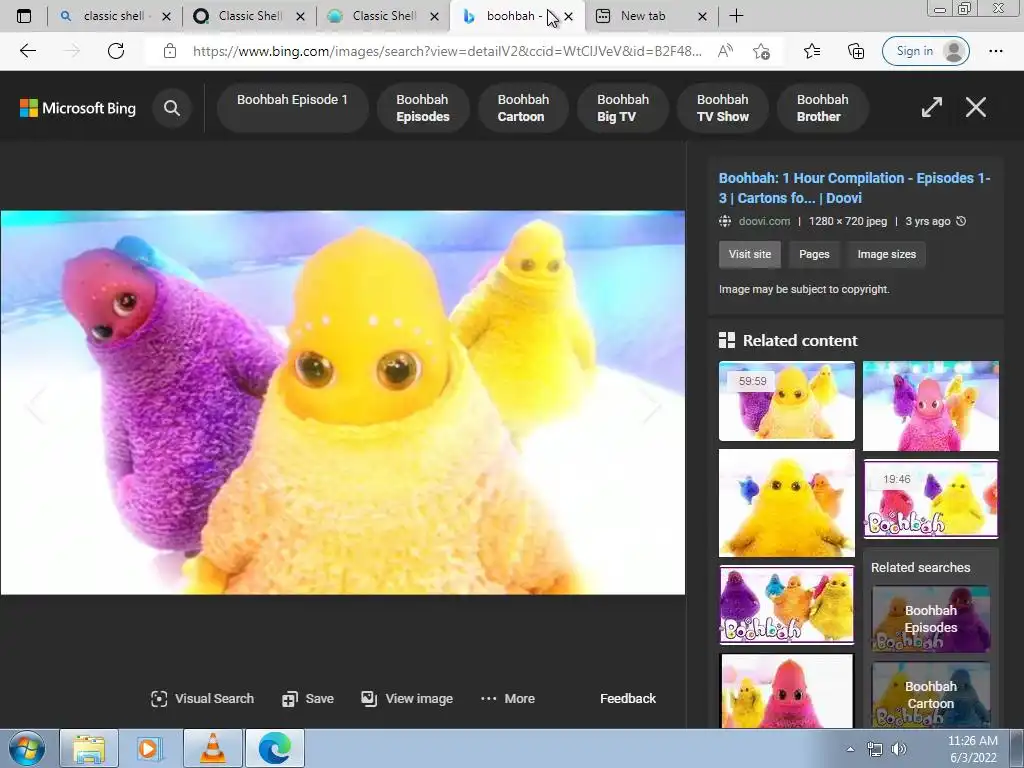The height and width of the screenshot is (768, 1024).
Task: Expand image to full view icon
Action: [932, 107]
